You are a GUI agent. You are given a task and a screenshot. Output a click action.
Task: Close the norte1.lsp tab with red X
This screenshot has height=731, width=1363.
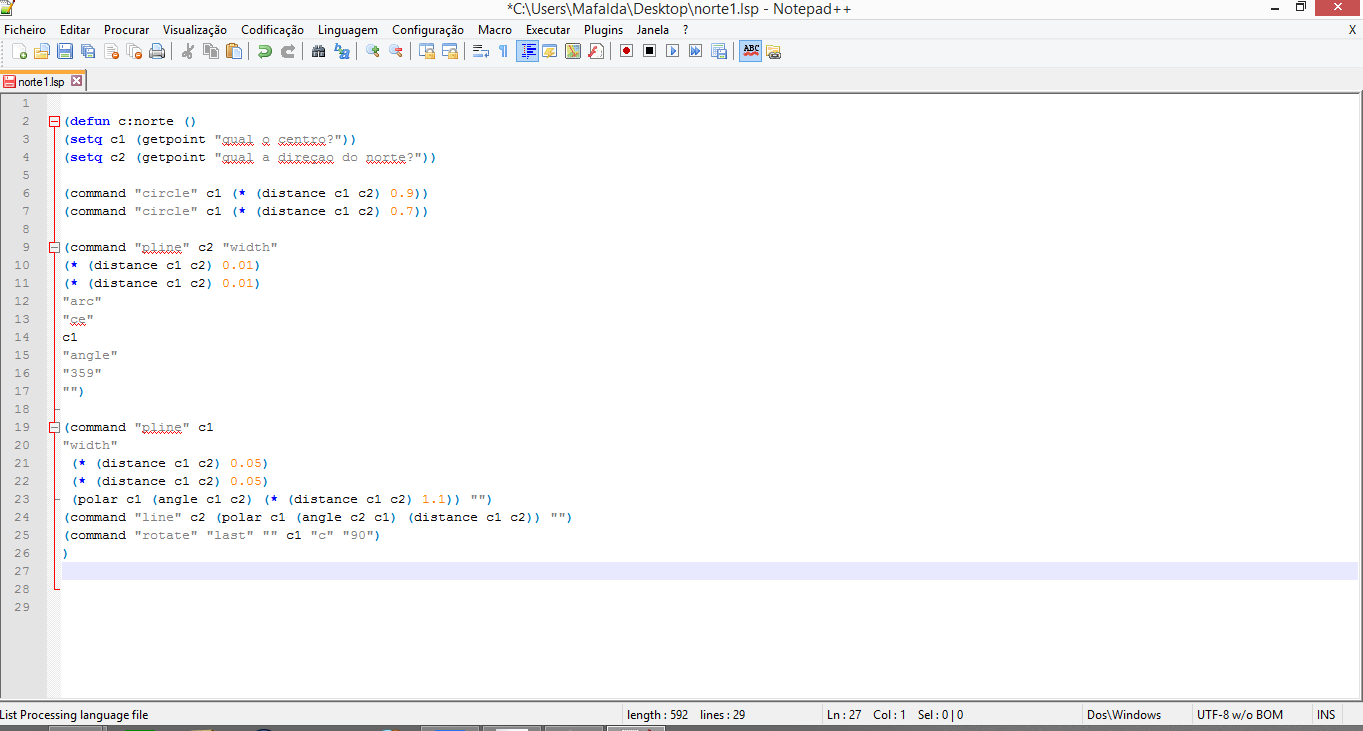point(77,81)
